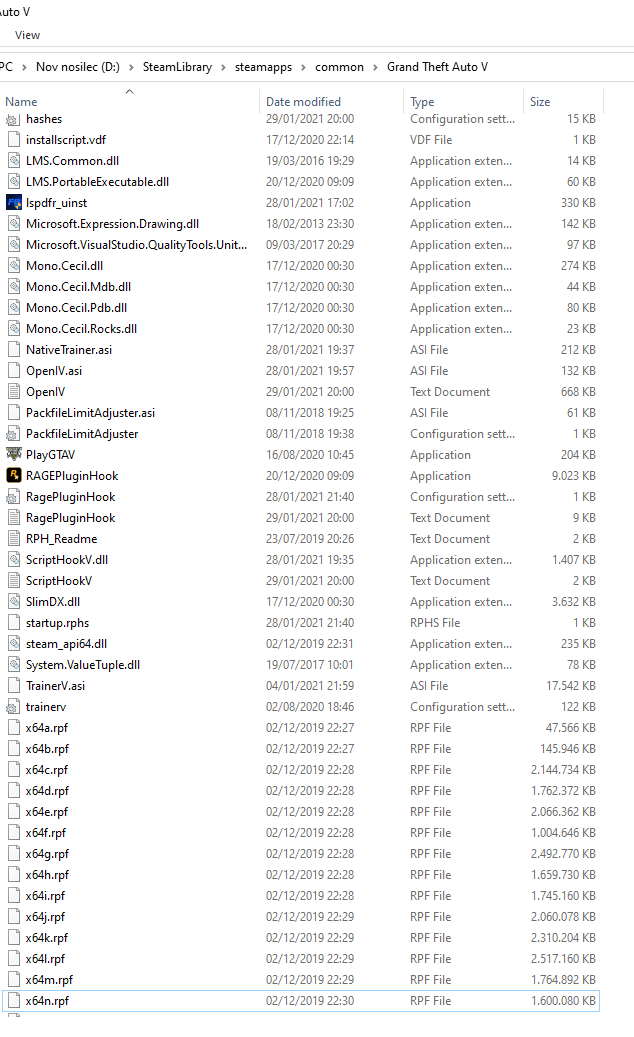634x1037 pixels.
Task: Open the common folder breadcrumb
Action: coord(339,67)
